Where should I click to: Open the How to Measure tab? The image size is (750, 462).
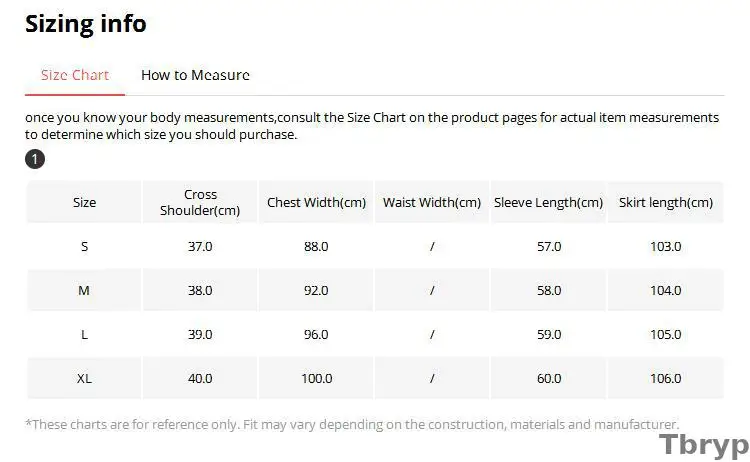tap(195, 75)
